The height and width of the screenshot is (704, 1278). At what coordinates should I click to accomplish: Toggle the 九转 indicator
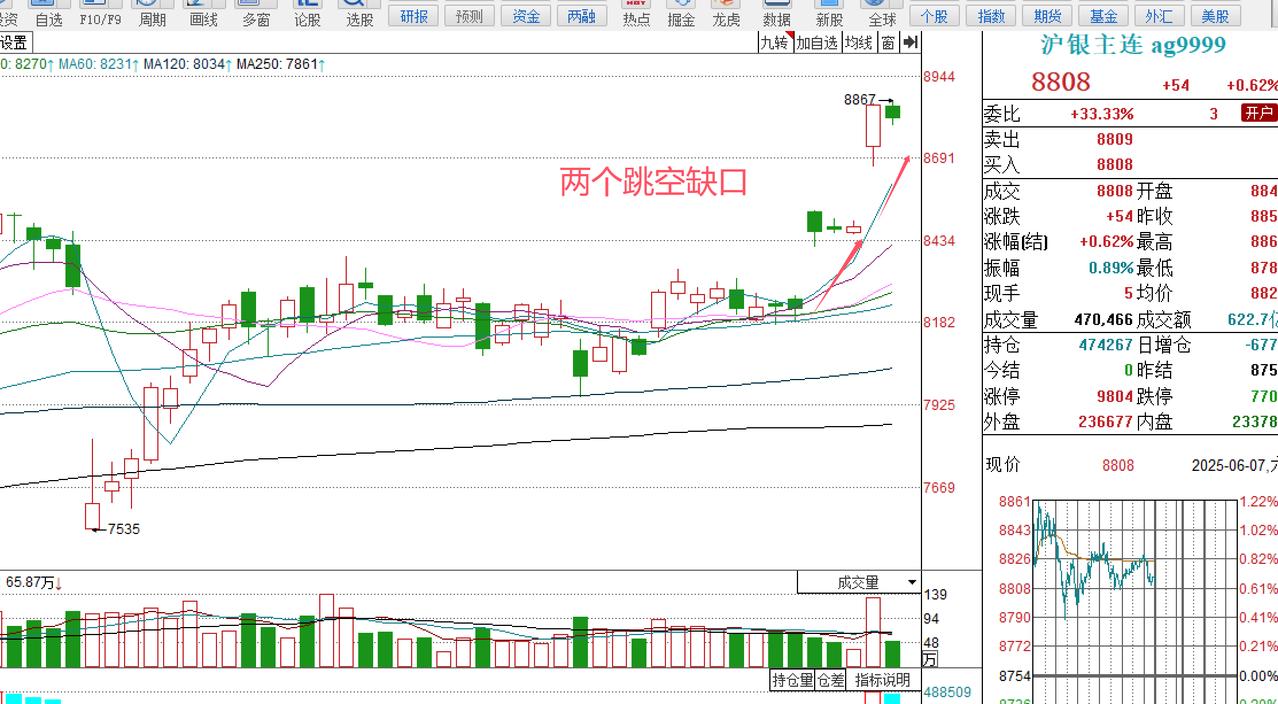coord(775,42)
